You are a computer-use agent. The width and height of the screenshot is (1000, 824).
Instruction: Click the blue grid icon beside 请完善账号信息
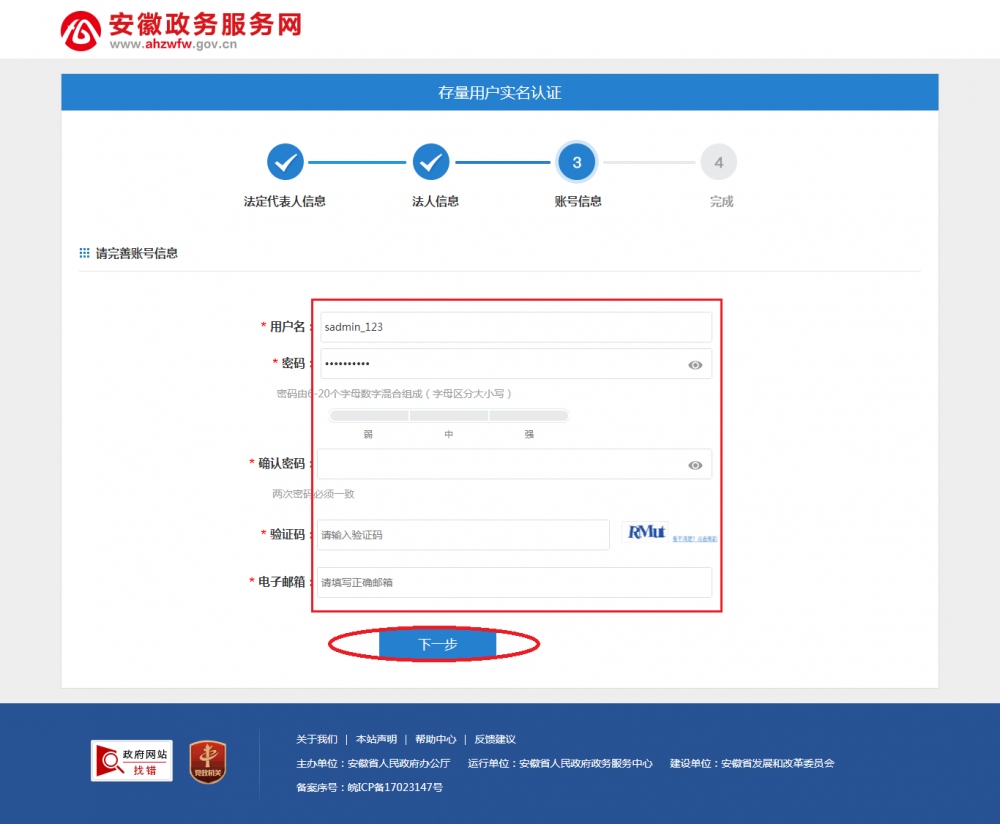coord(84,253)
